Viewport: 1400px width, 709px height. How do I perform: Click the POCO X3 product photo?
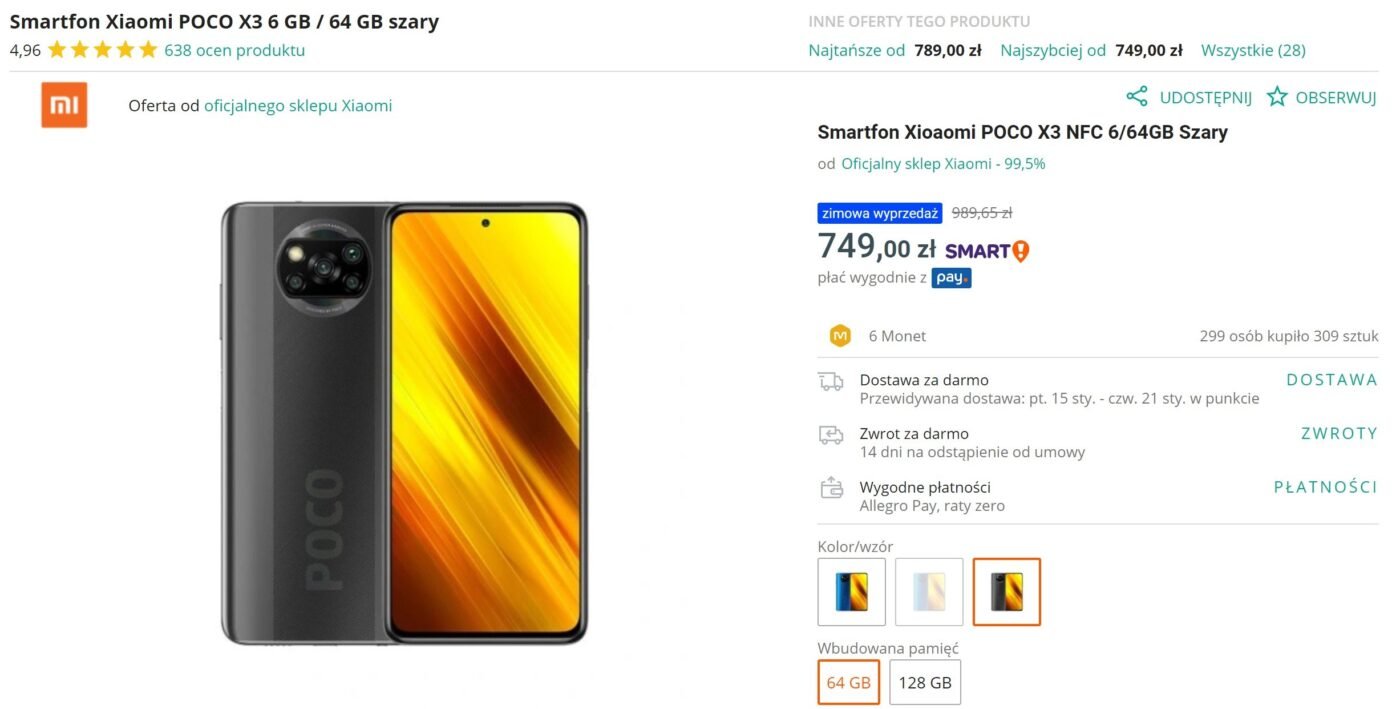[404, 423]
